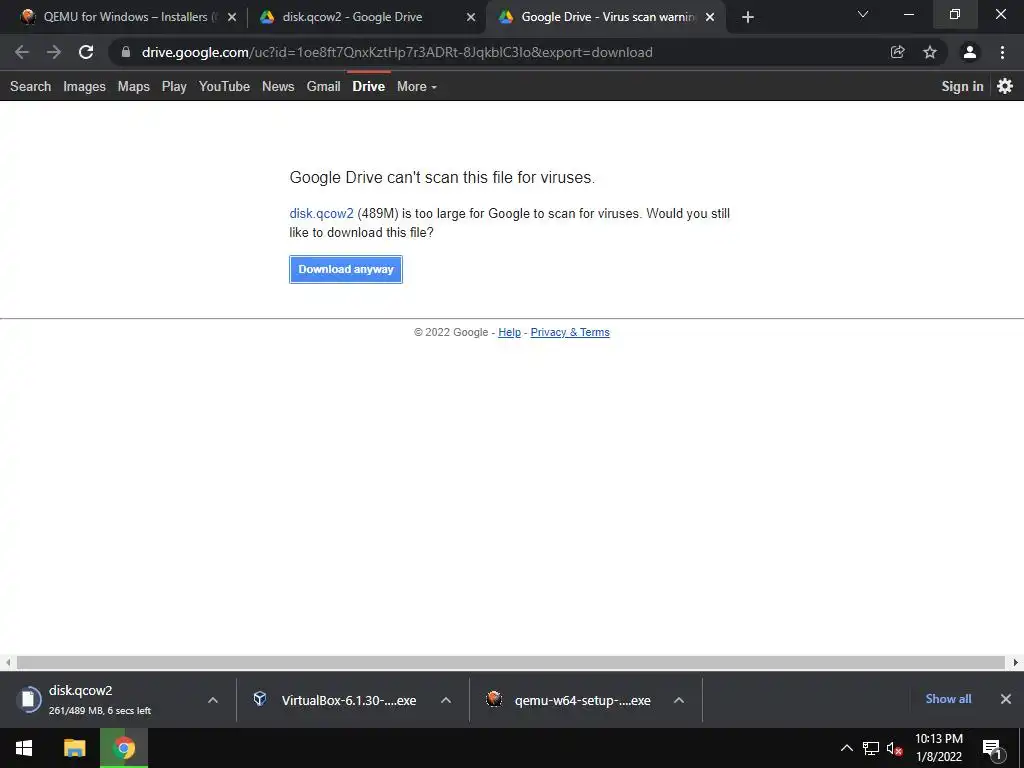Open File Explorer from taskbar
1024x768 pixels.
click(x=74, y=748)
